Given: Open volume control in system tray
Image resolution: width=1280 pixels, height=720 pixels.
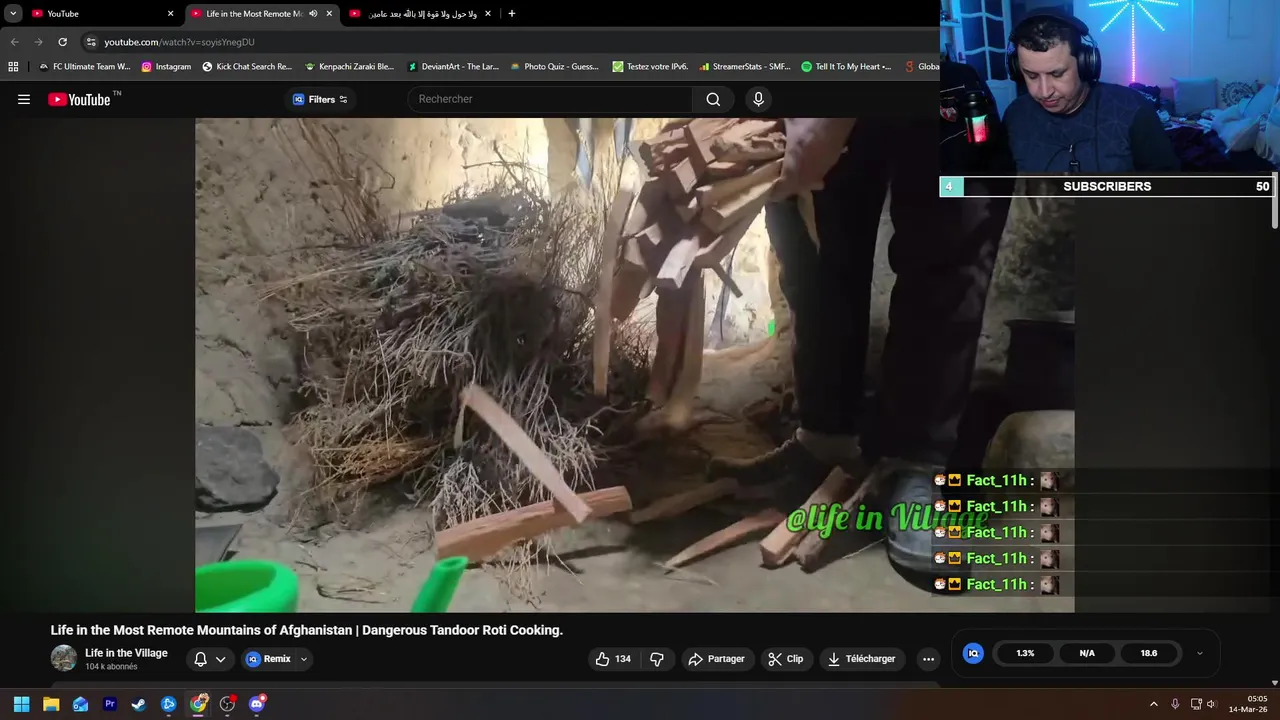Looking at the screenshot, I should coord(1211,704).
